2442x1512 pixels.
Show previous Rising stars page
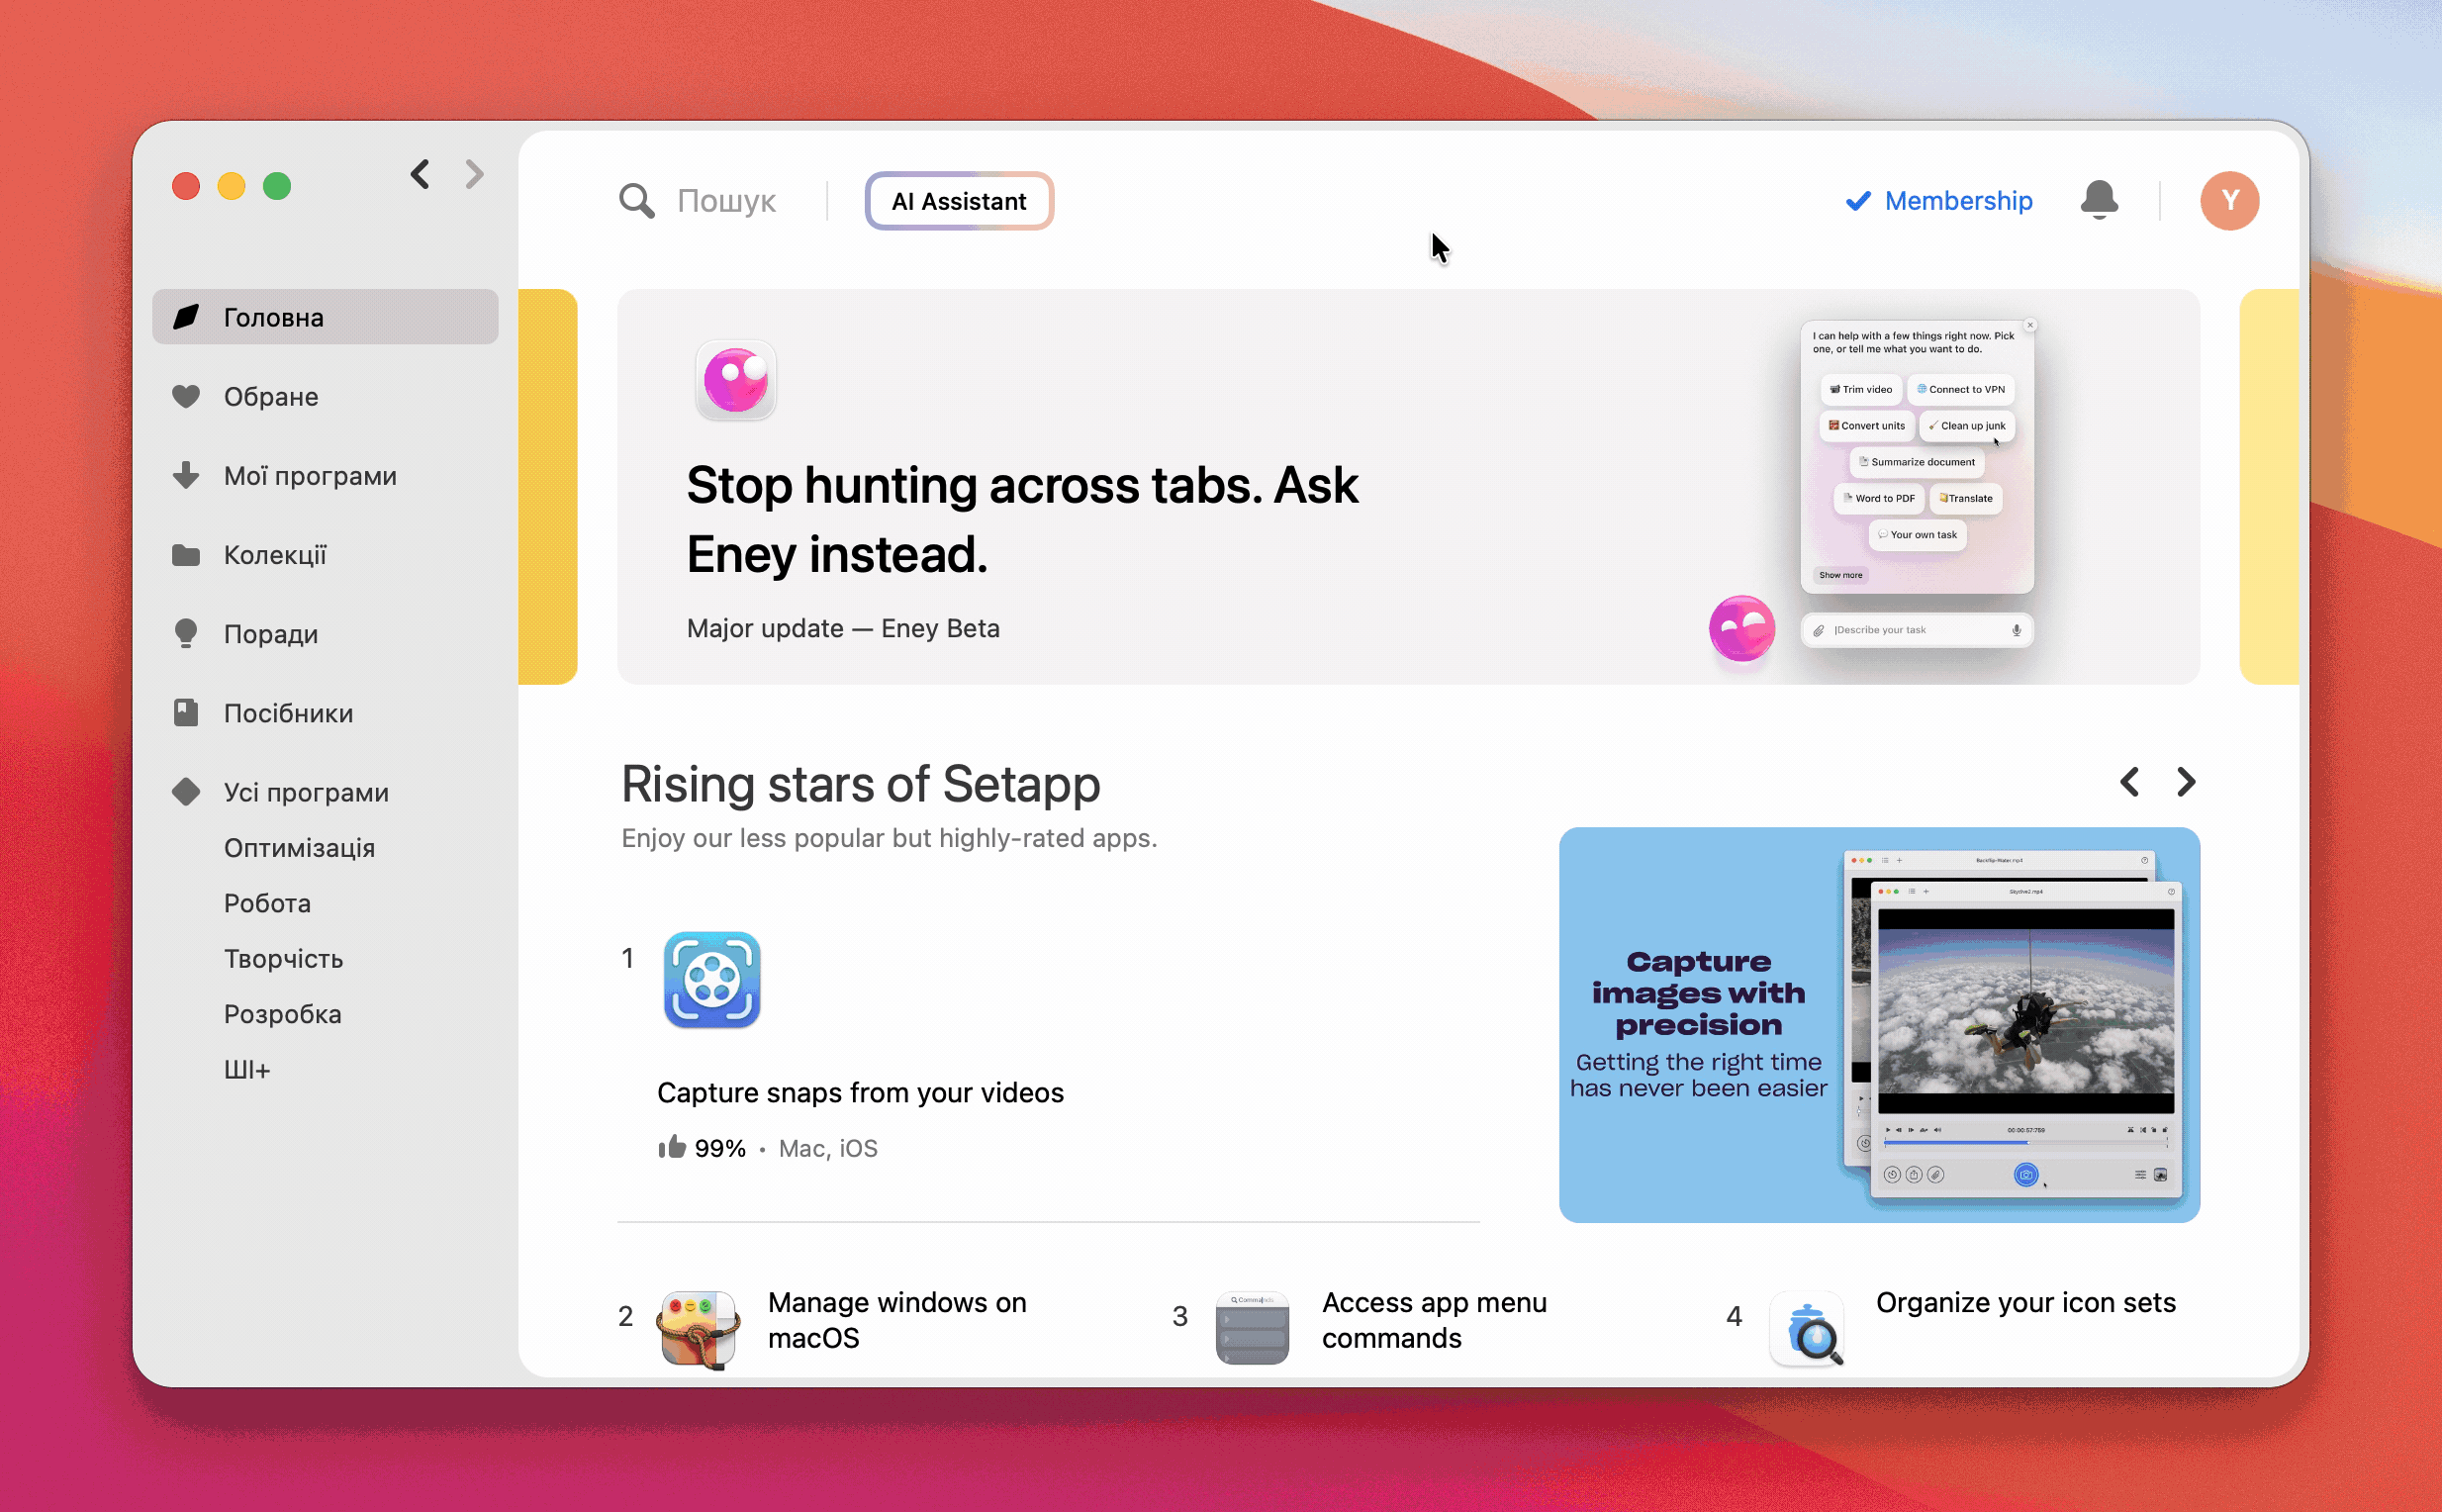(2130, 781)
